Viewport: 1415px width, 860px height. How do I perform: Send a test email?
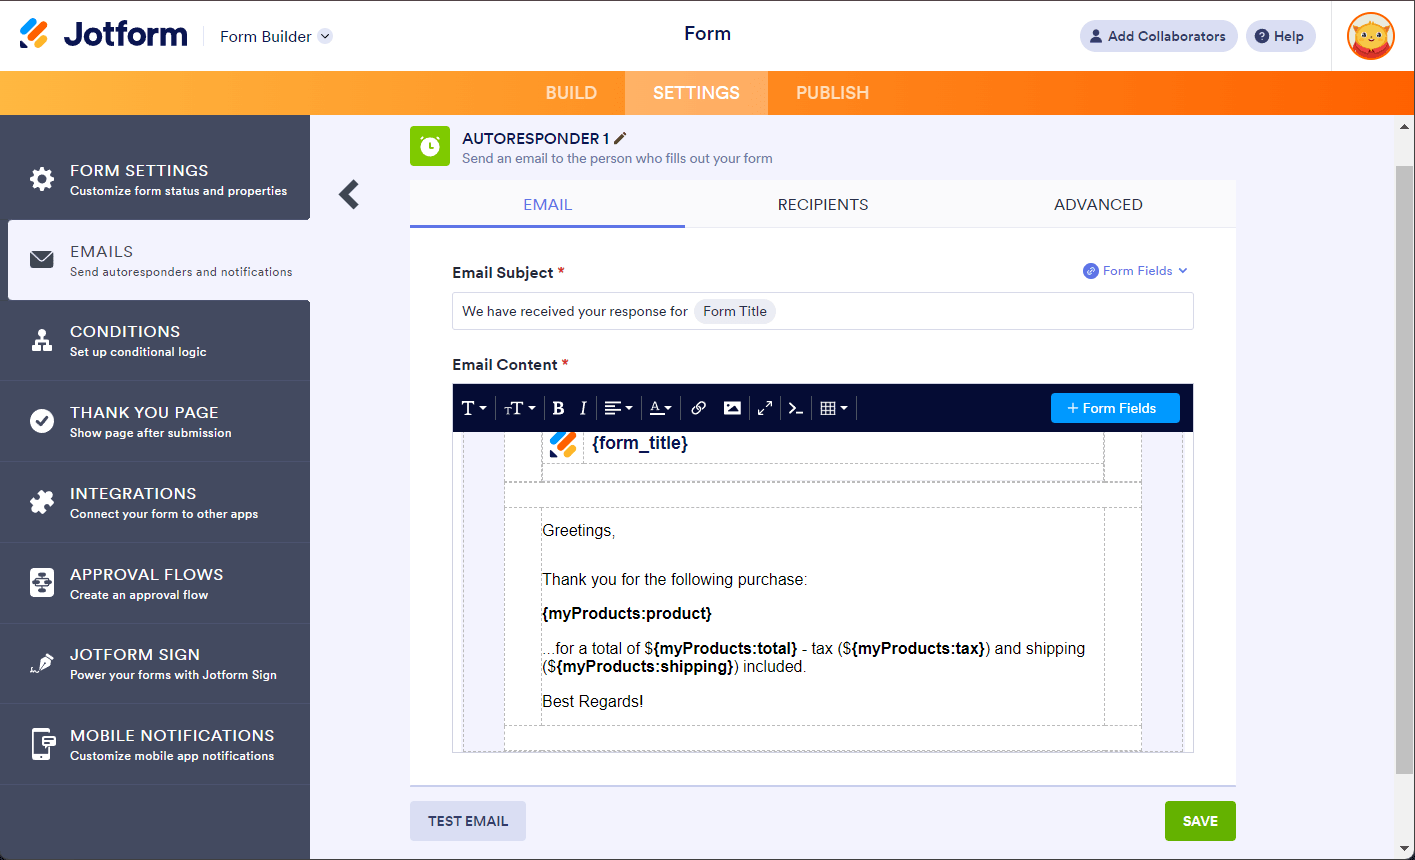(468, 821)
